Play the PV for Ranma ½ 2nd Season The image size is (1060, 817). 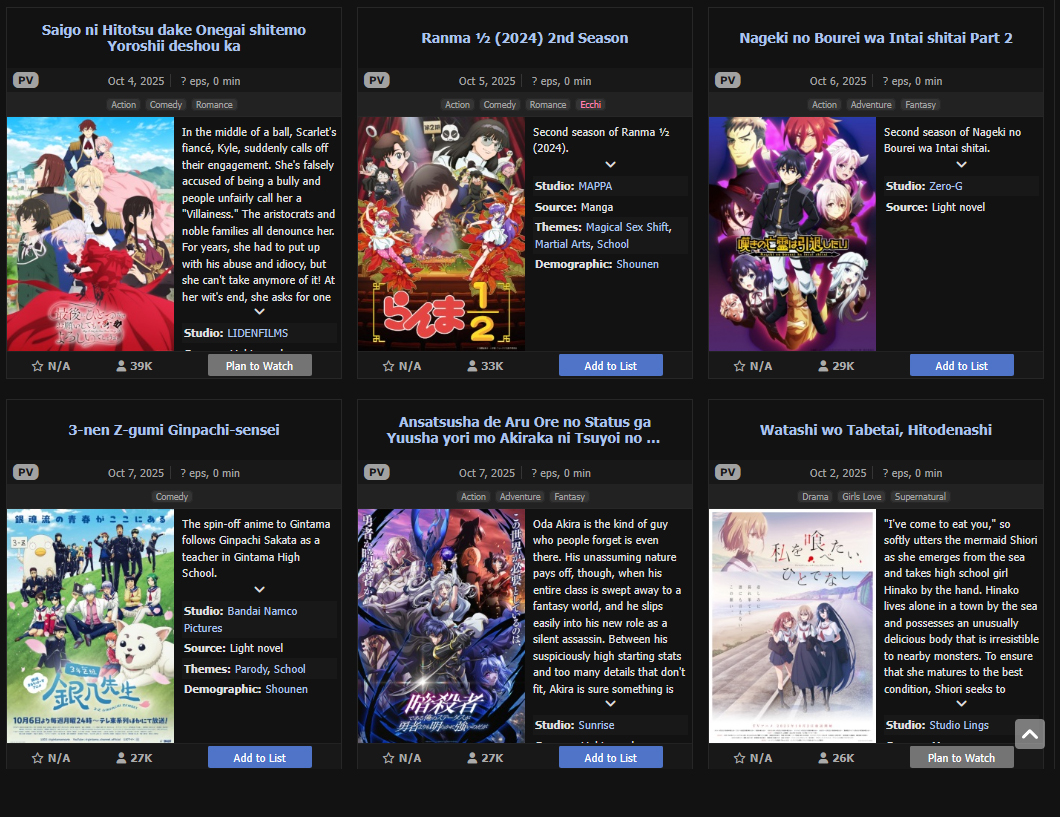coord(377,80)
